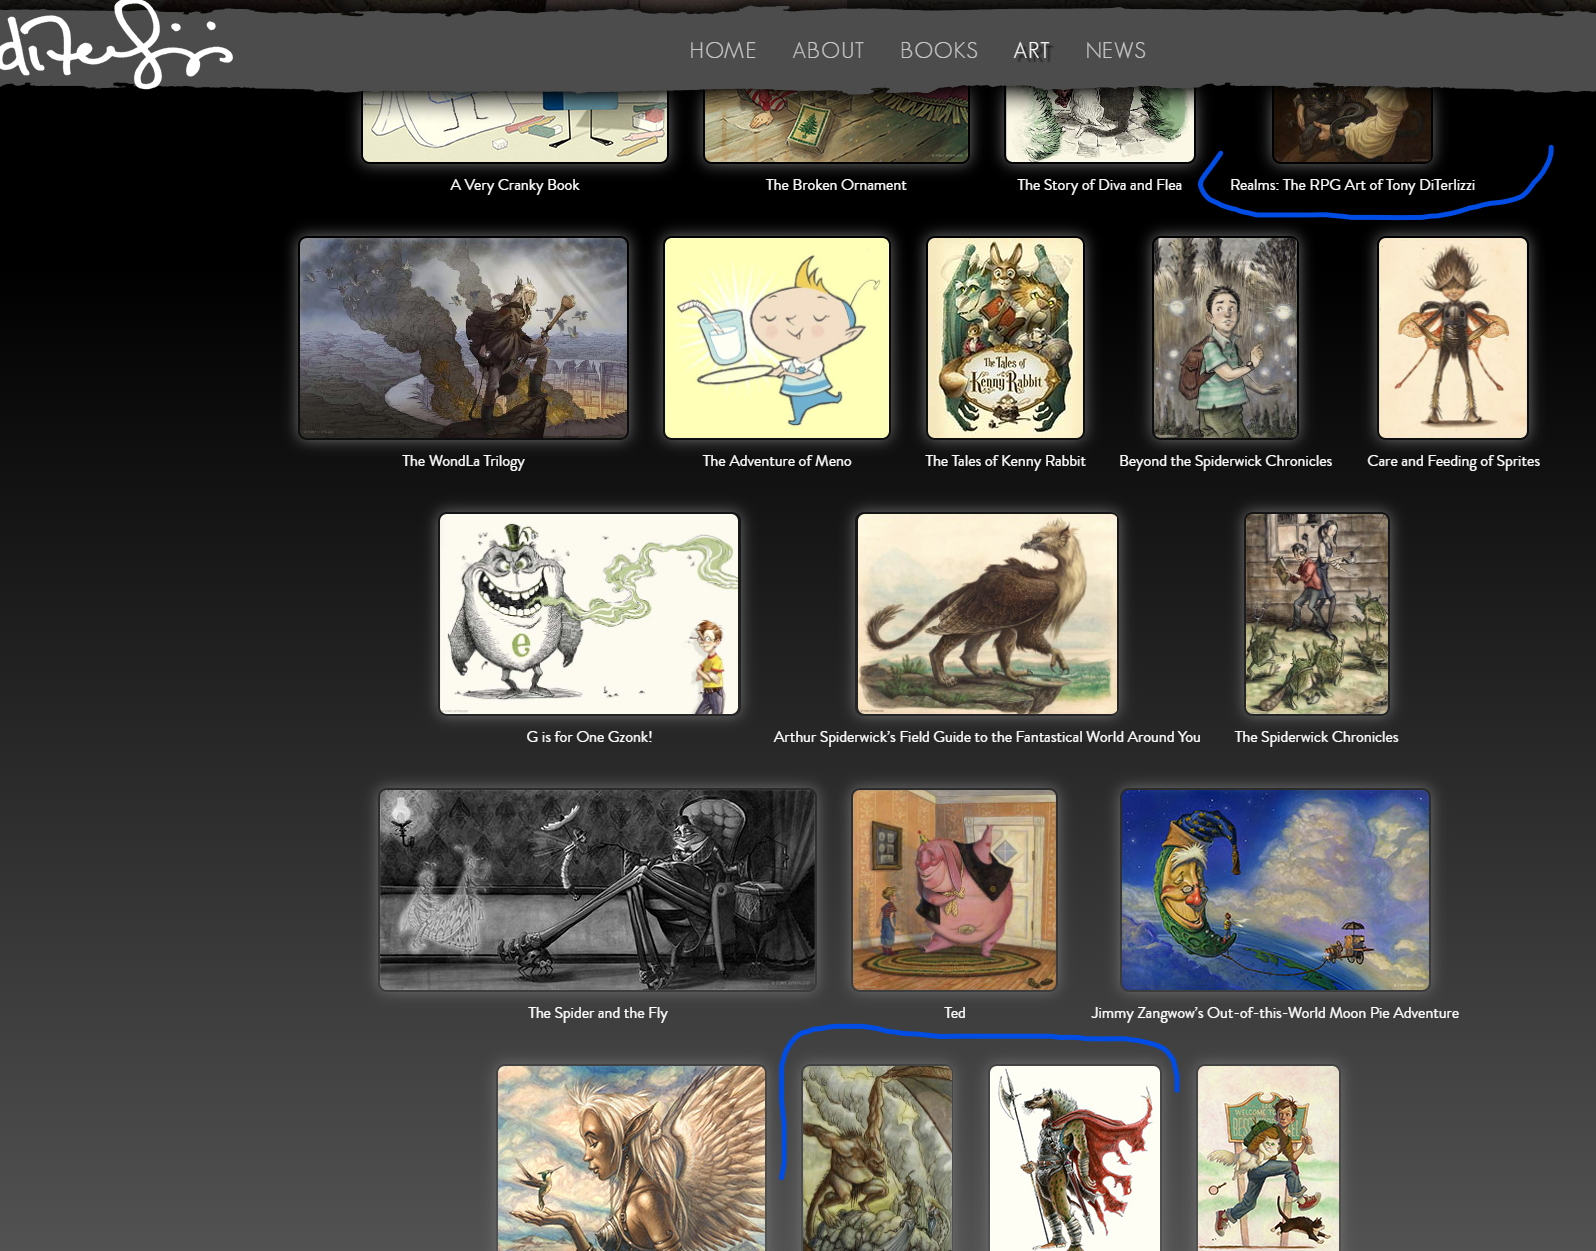The width and height of the screenshot is (1596, 1251).
Task: Click the 'A Very Cranky Book' caption
Action: tap(515, 185)
